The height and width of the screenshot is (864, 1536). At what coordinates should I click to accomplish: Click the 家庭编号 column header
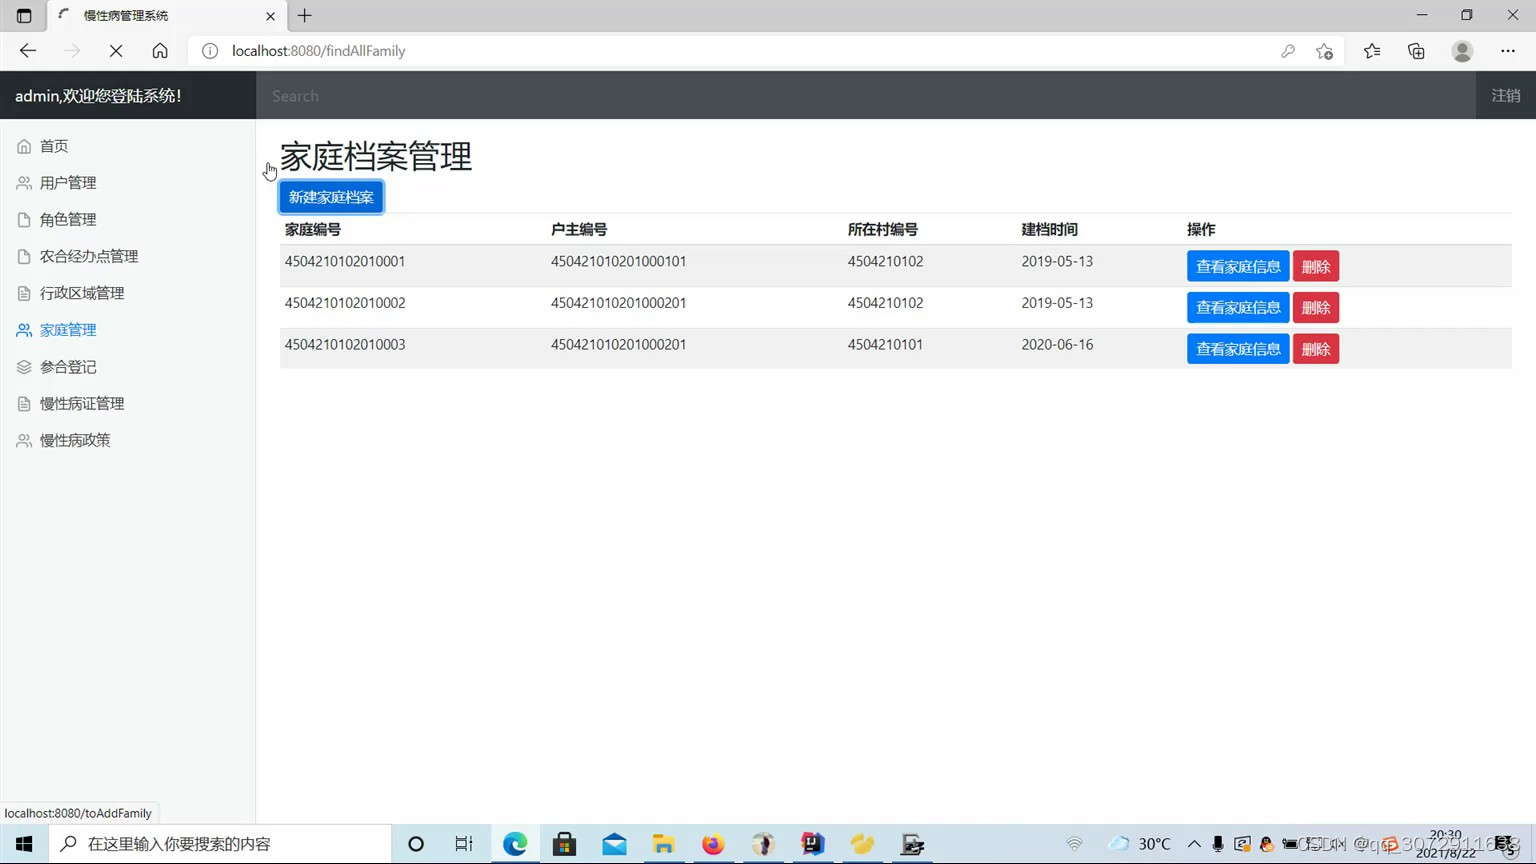pyautogui.click(x=313, y=230)
